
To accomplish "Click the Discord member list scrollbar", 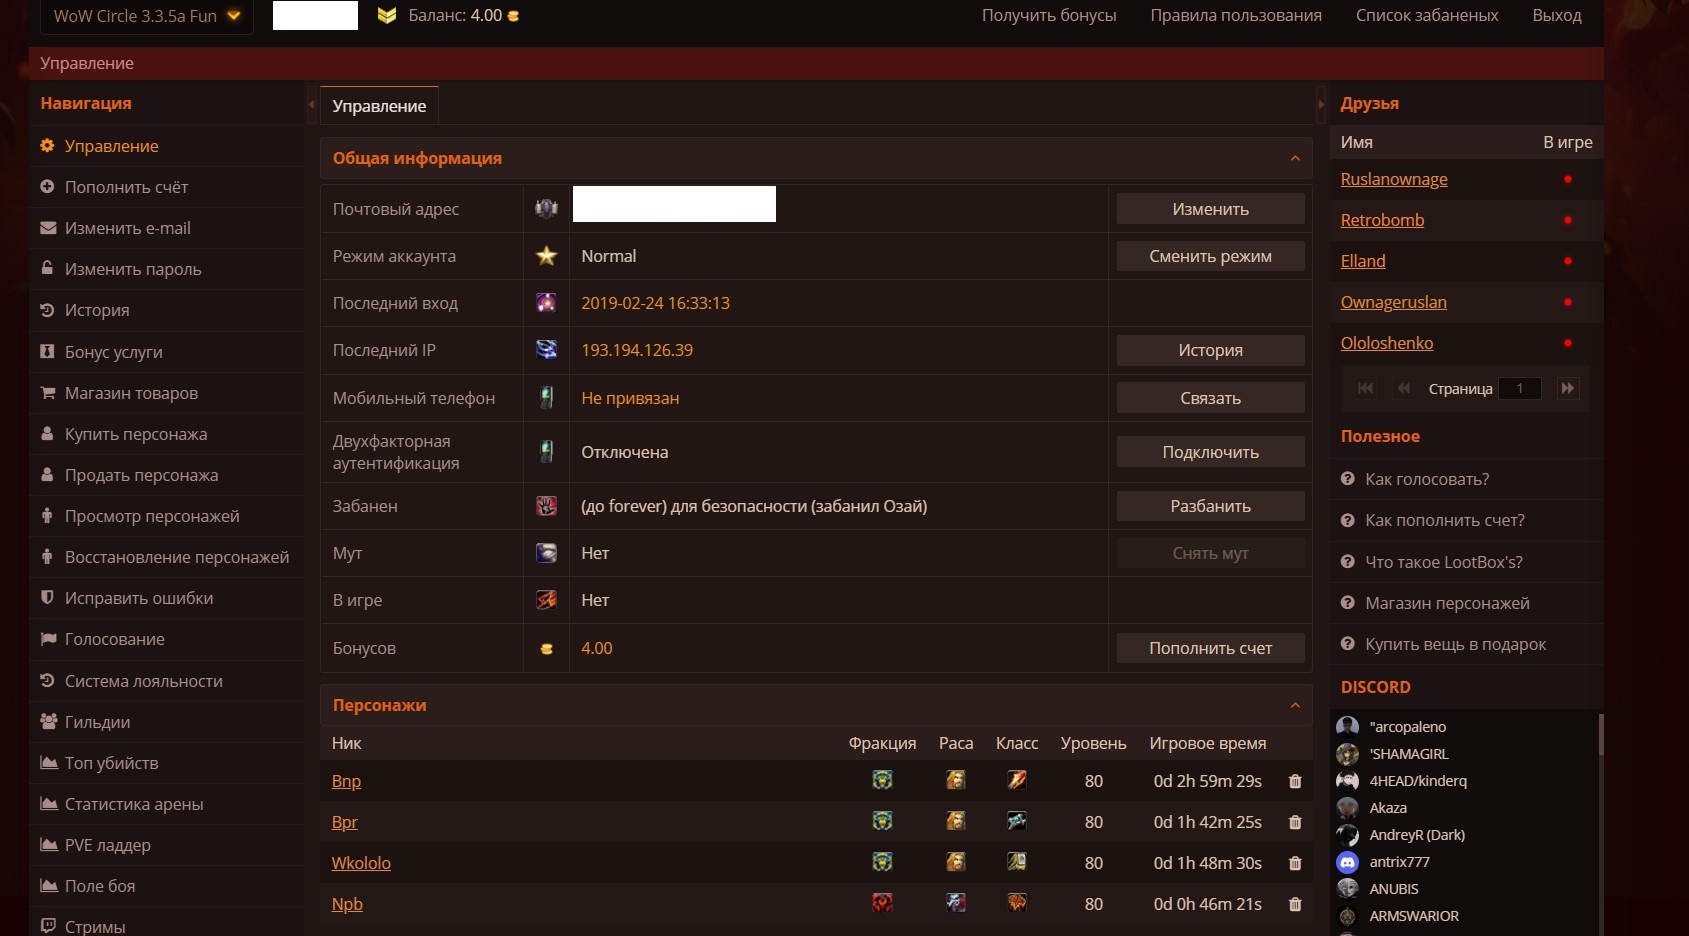I will pos(1600,735).
